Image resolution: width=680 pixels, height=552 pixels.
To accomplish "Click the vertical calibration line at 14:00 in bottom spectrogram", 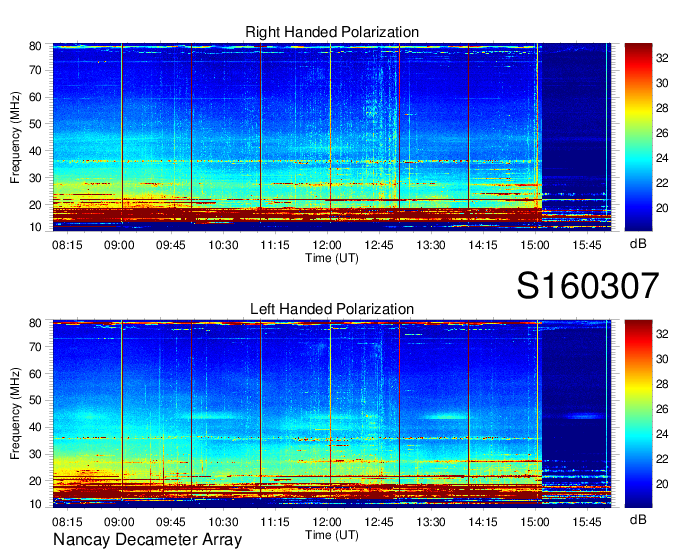I will pyautogui.click(x=468, y=408).
